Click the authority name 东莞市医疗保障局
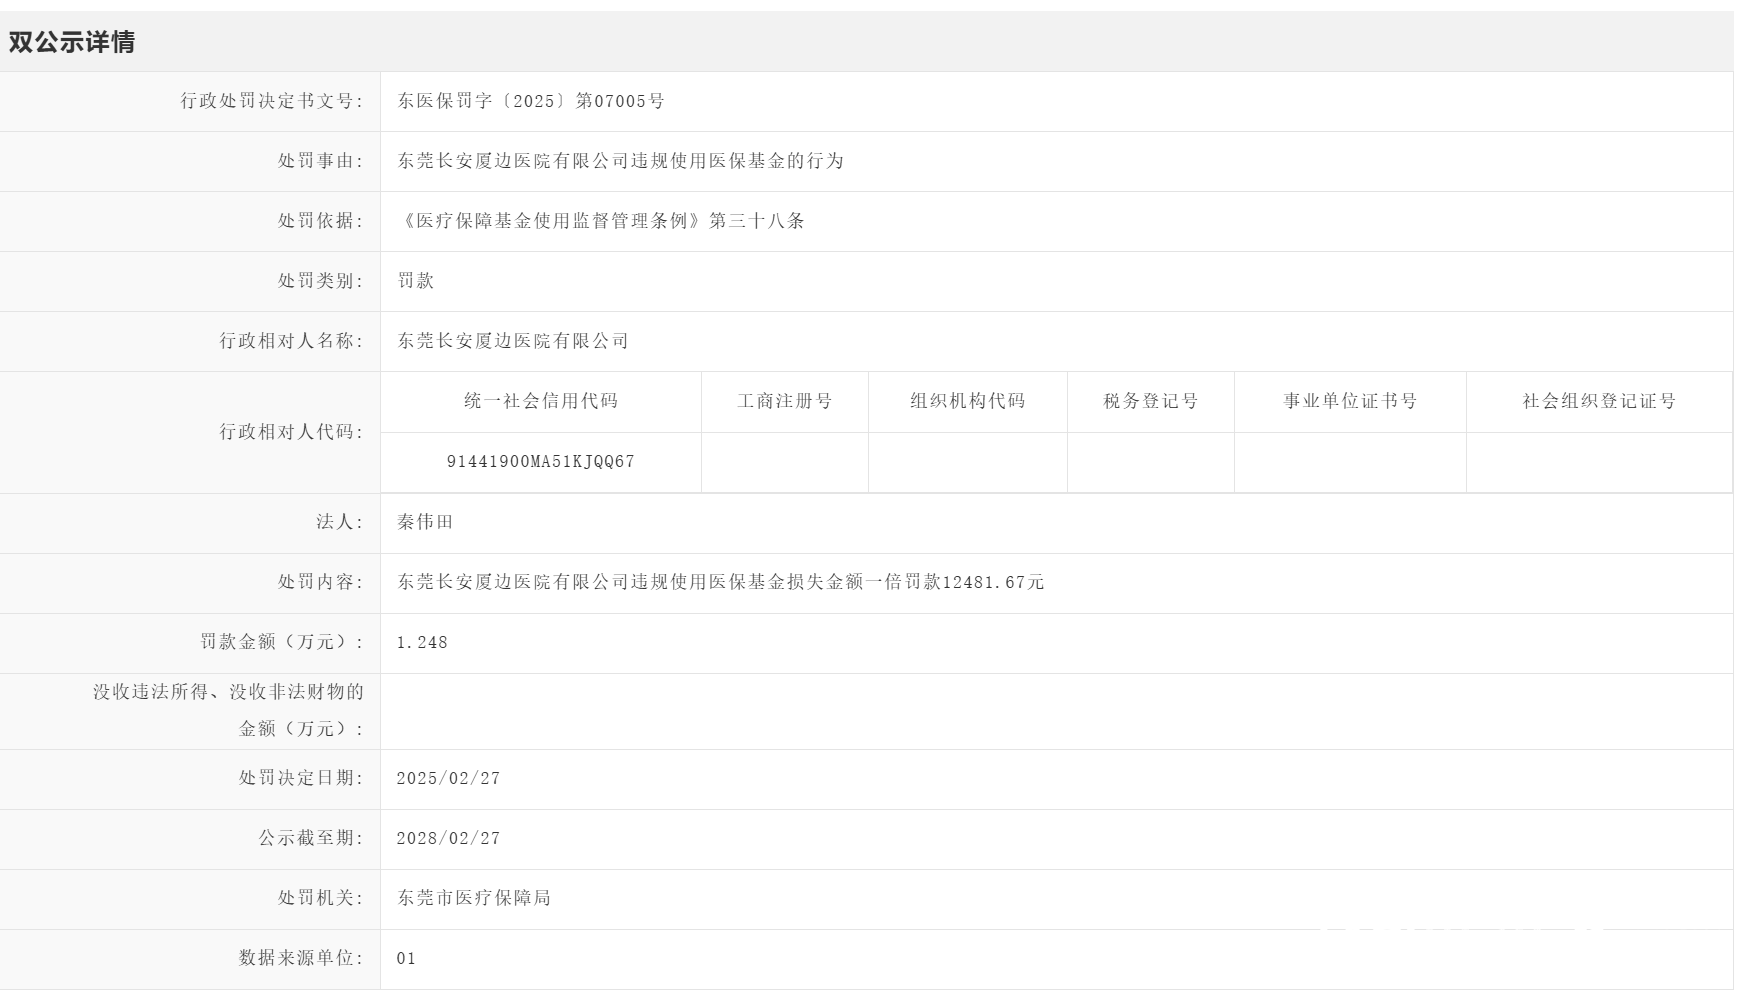Viewport: 1754px width, 1001px height. coord(474,898)
